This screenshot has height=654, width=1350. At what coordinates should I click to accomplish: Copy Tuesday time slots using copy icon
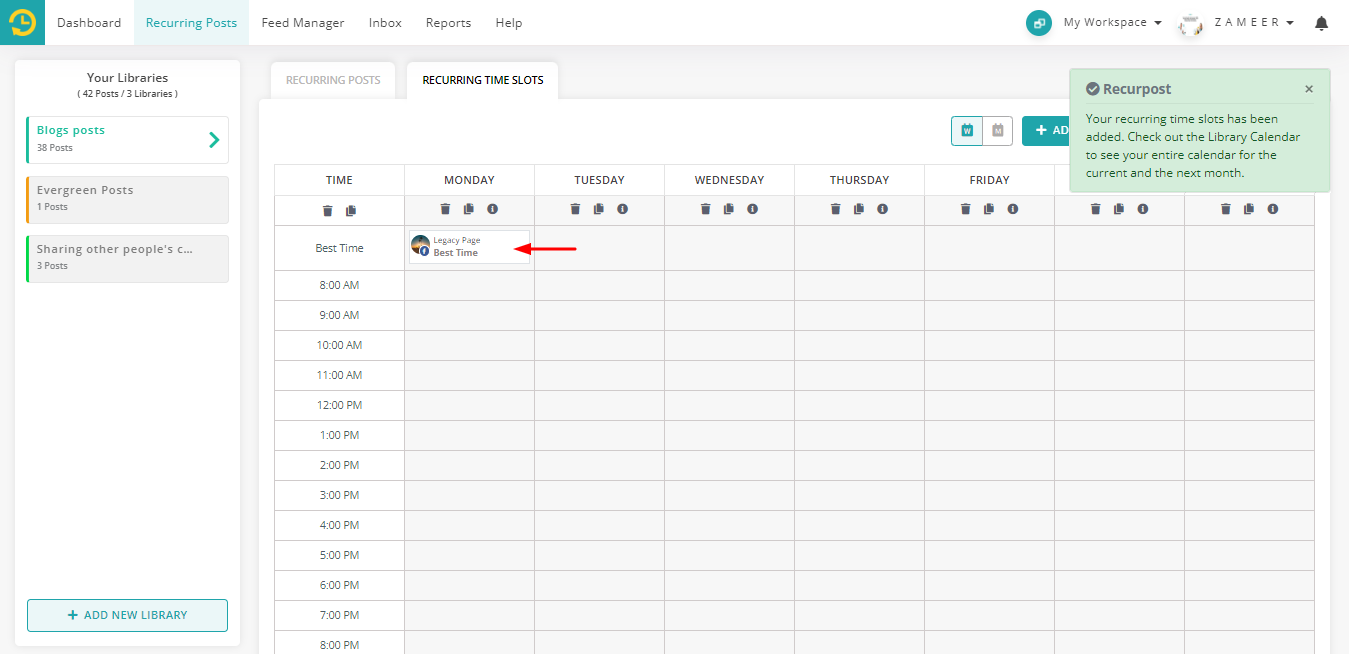tap(599, 209)
